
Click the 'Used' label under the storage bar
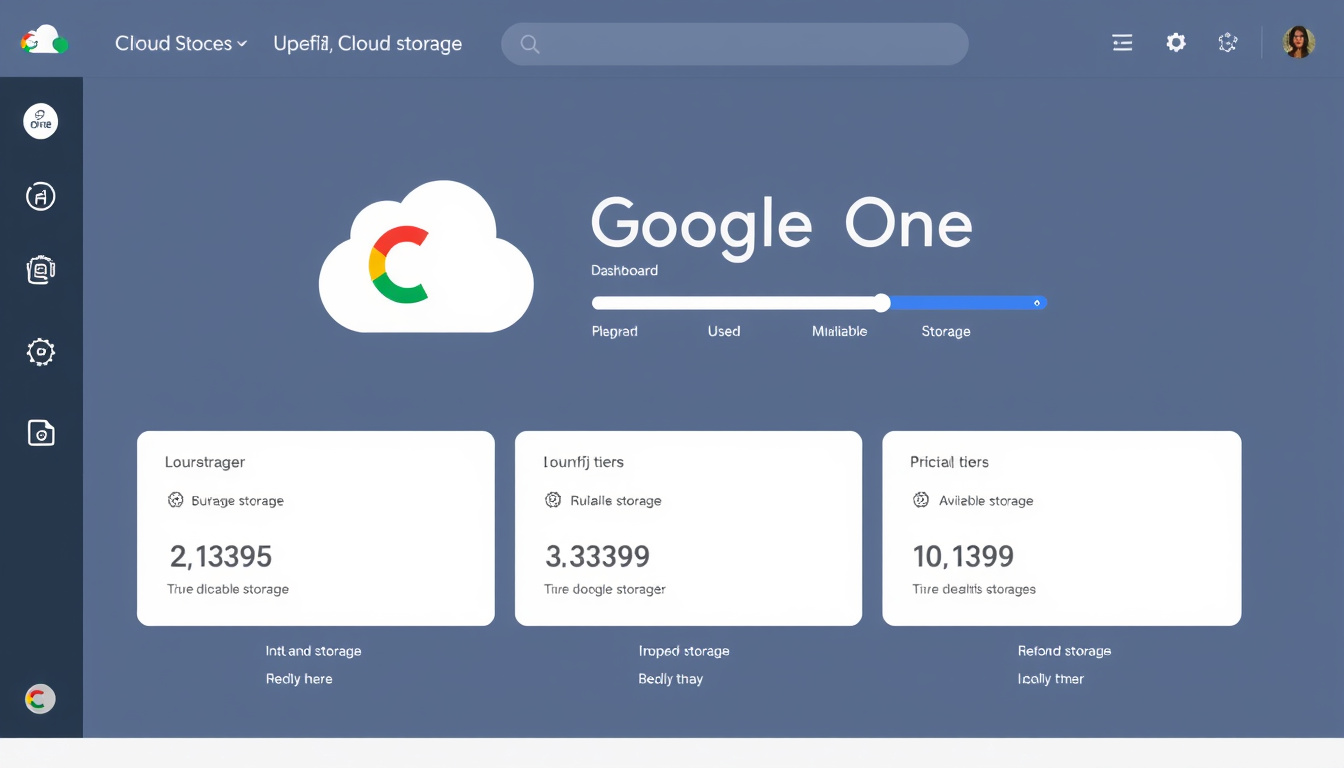click(x=724, y=331)
